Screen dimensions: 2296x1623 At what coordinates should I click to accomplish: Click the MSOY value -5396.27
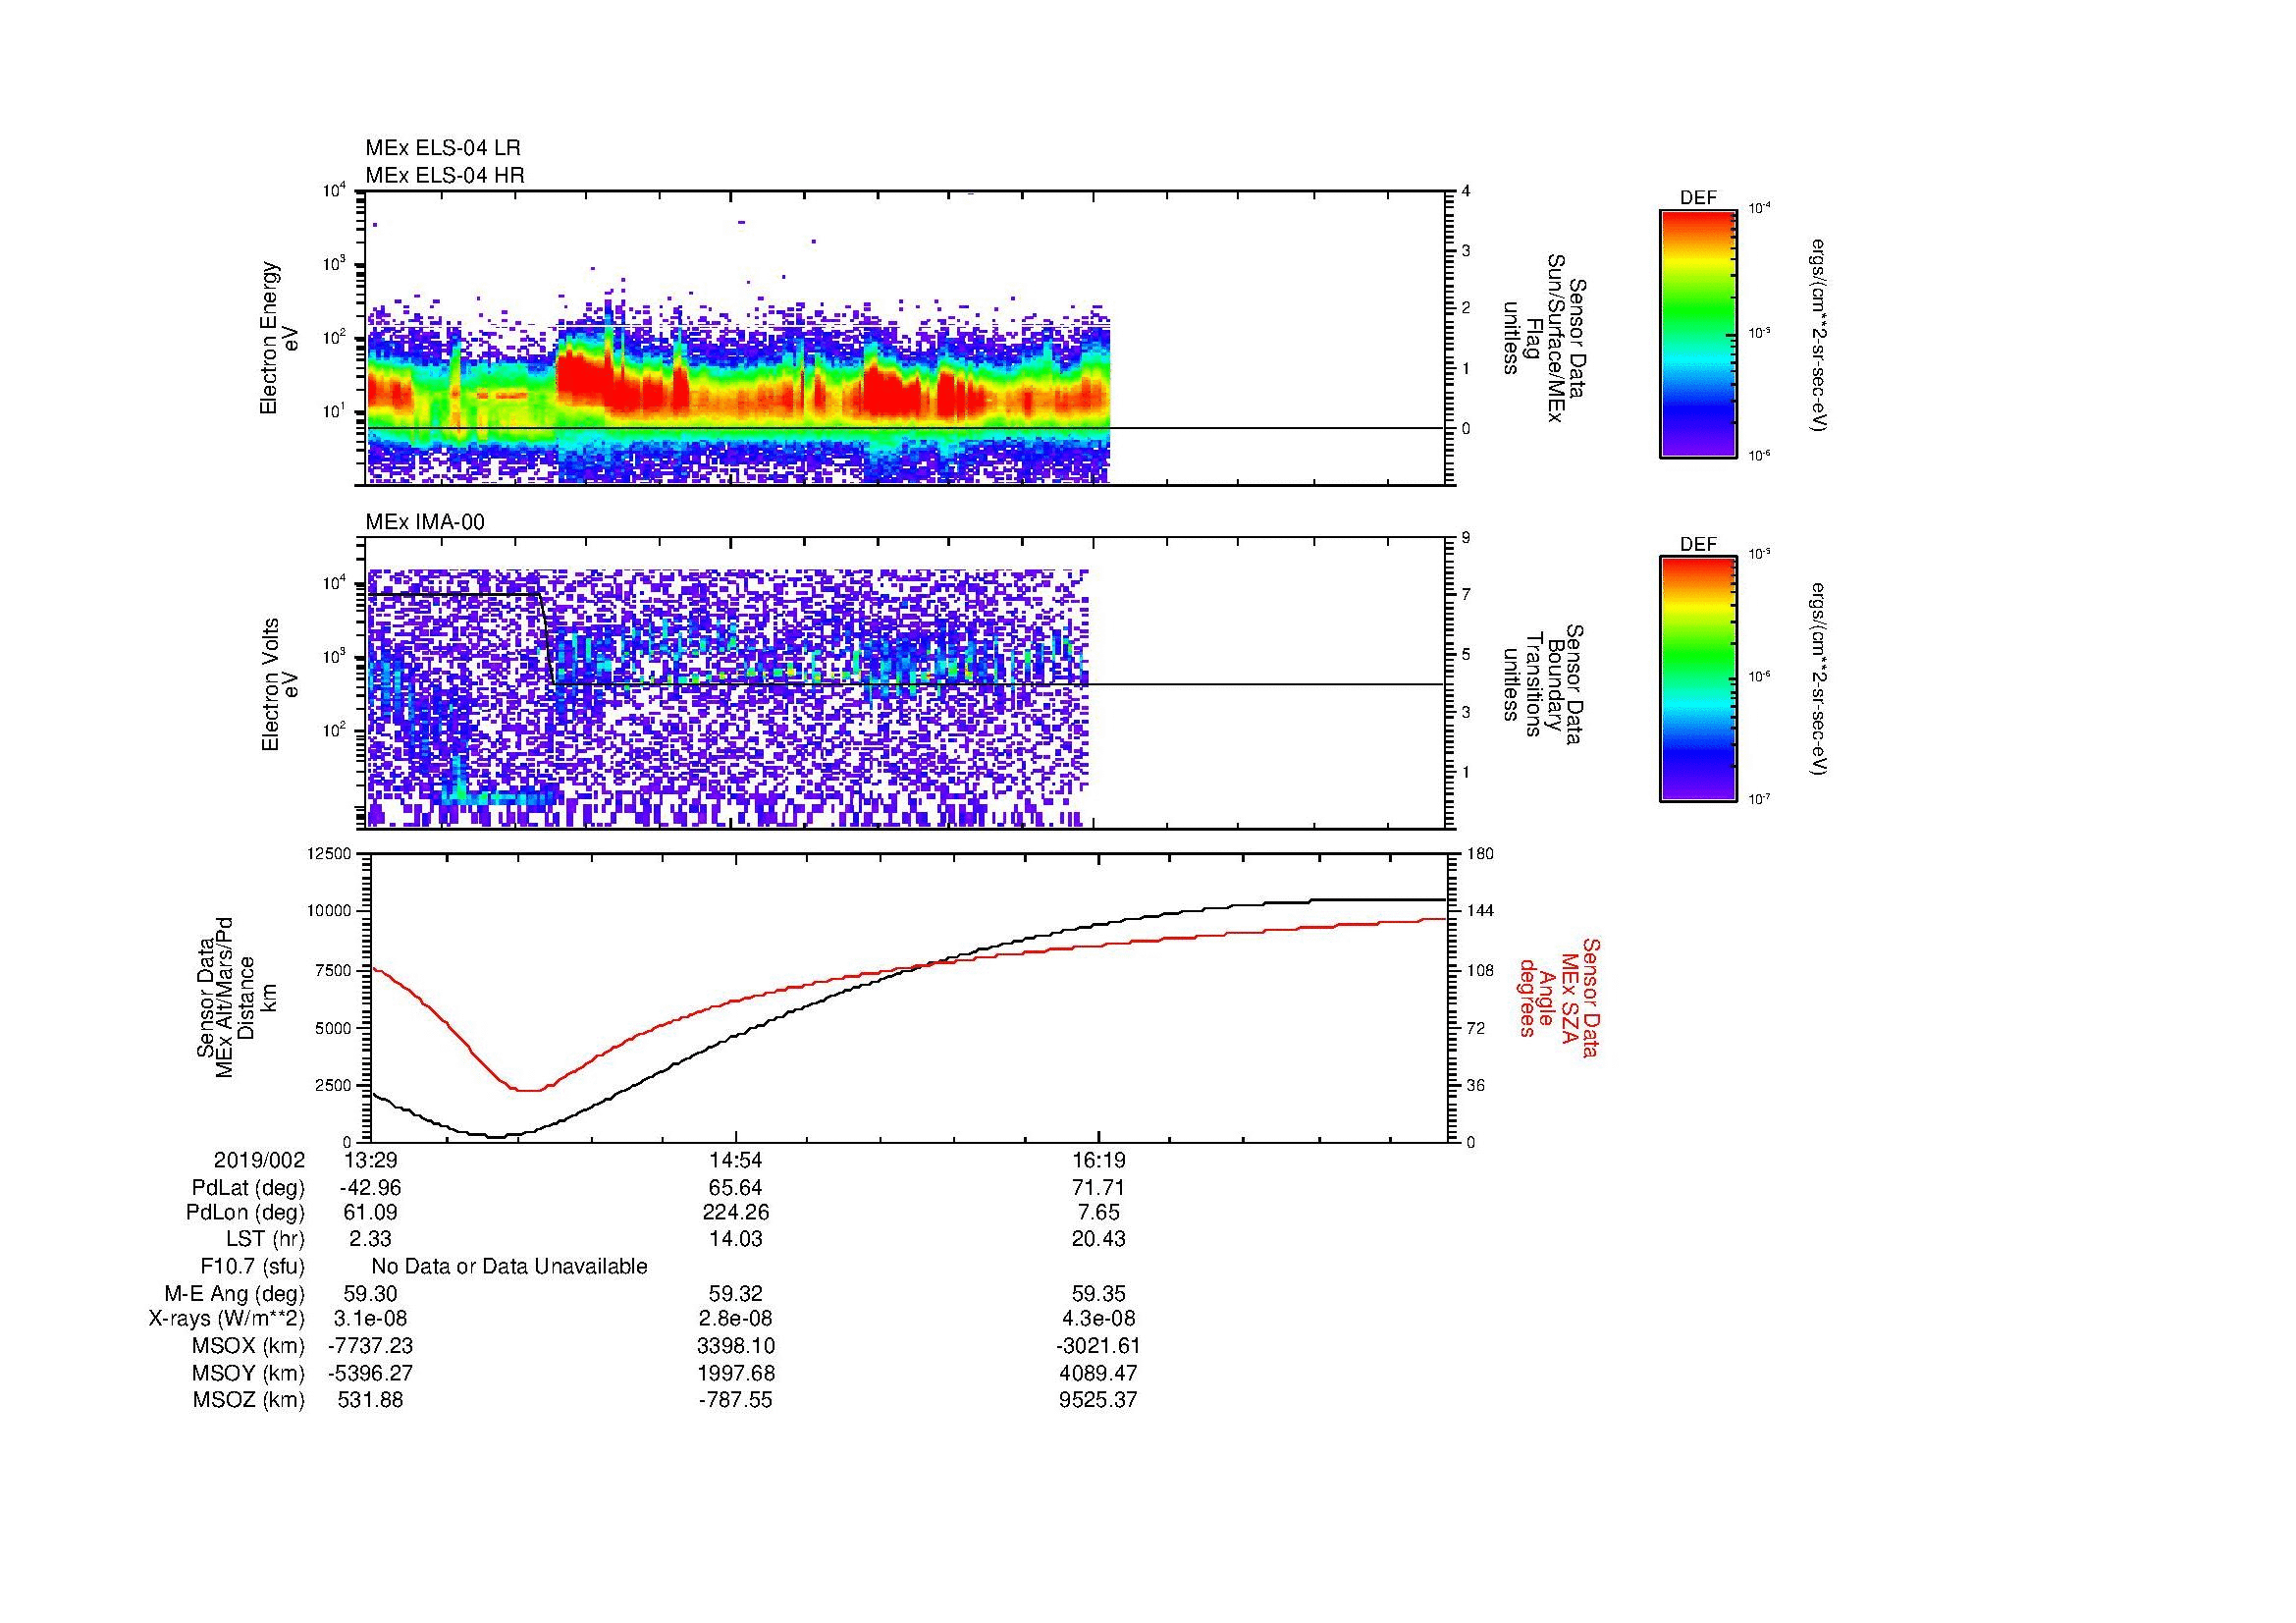pyautogui.click(x=370, y=1373)
